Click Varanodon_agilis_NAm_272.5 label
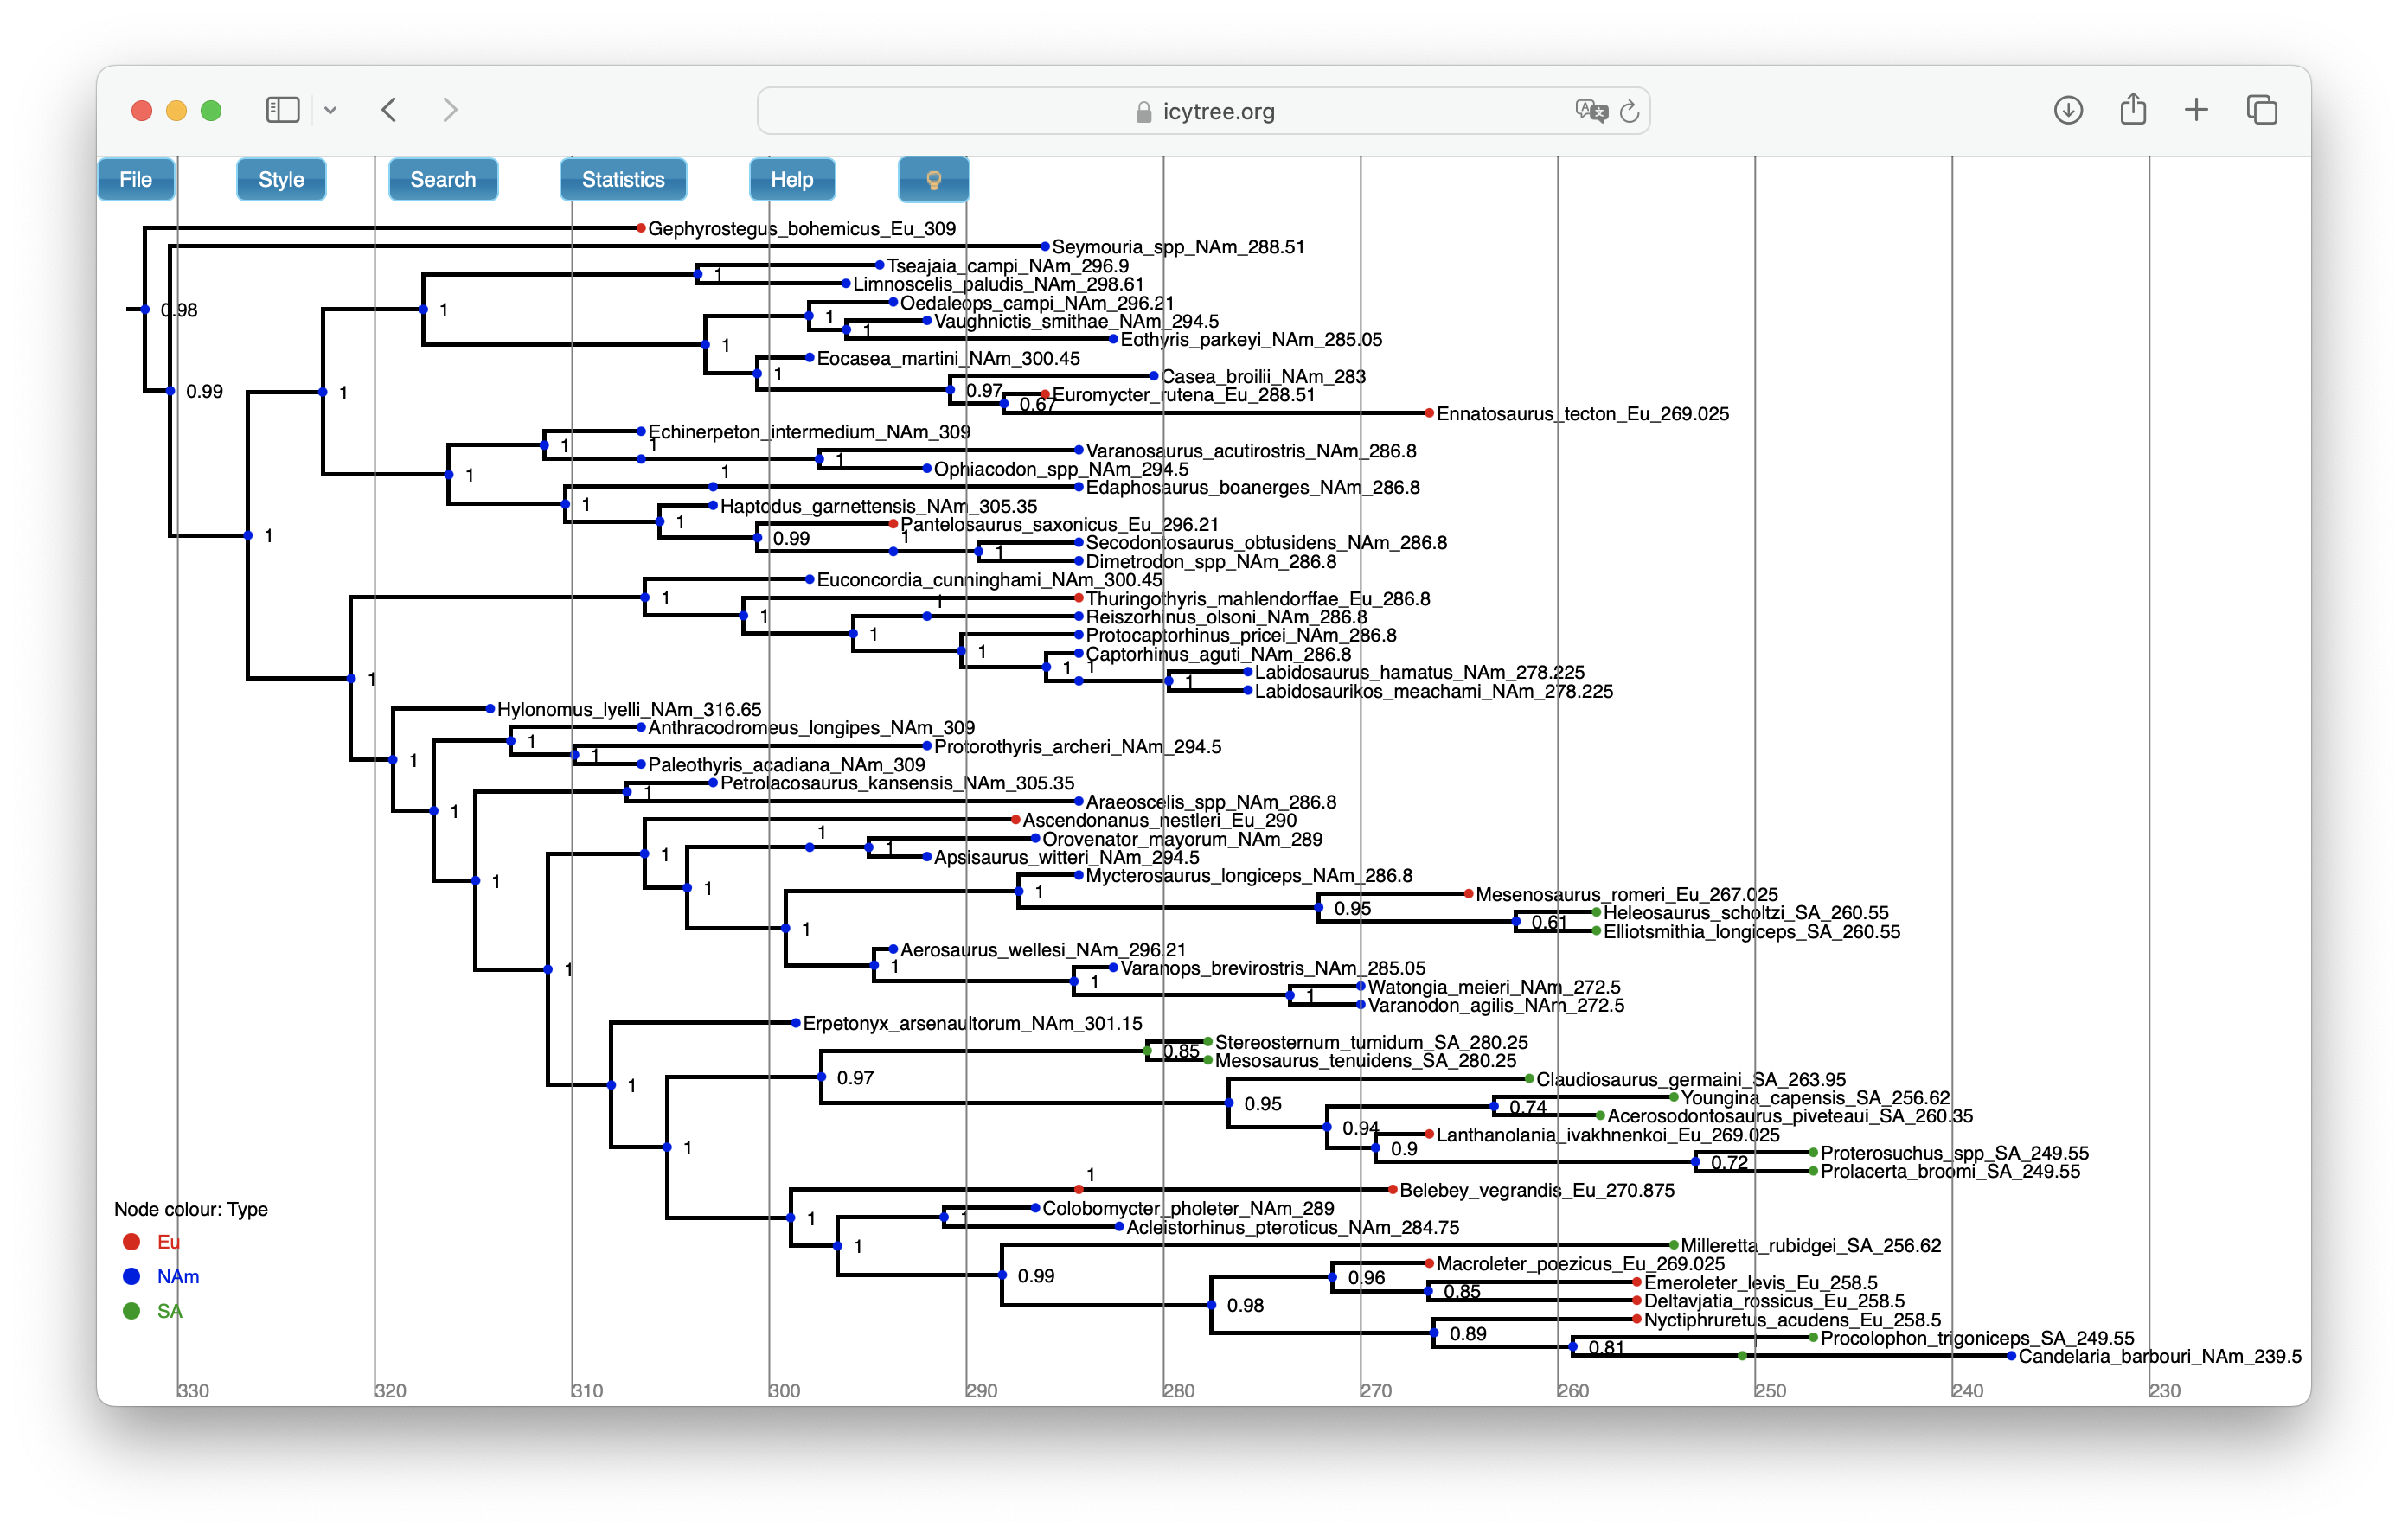The image size is (2408, 1534). pos(1496,1006)
